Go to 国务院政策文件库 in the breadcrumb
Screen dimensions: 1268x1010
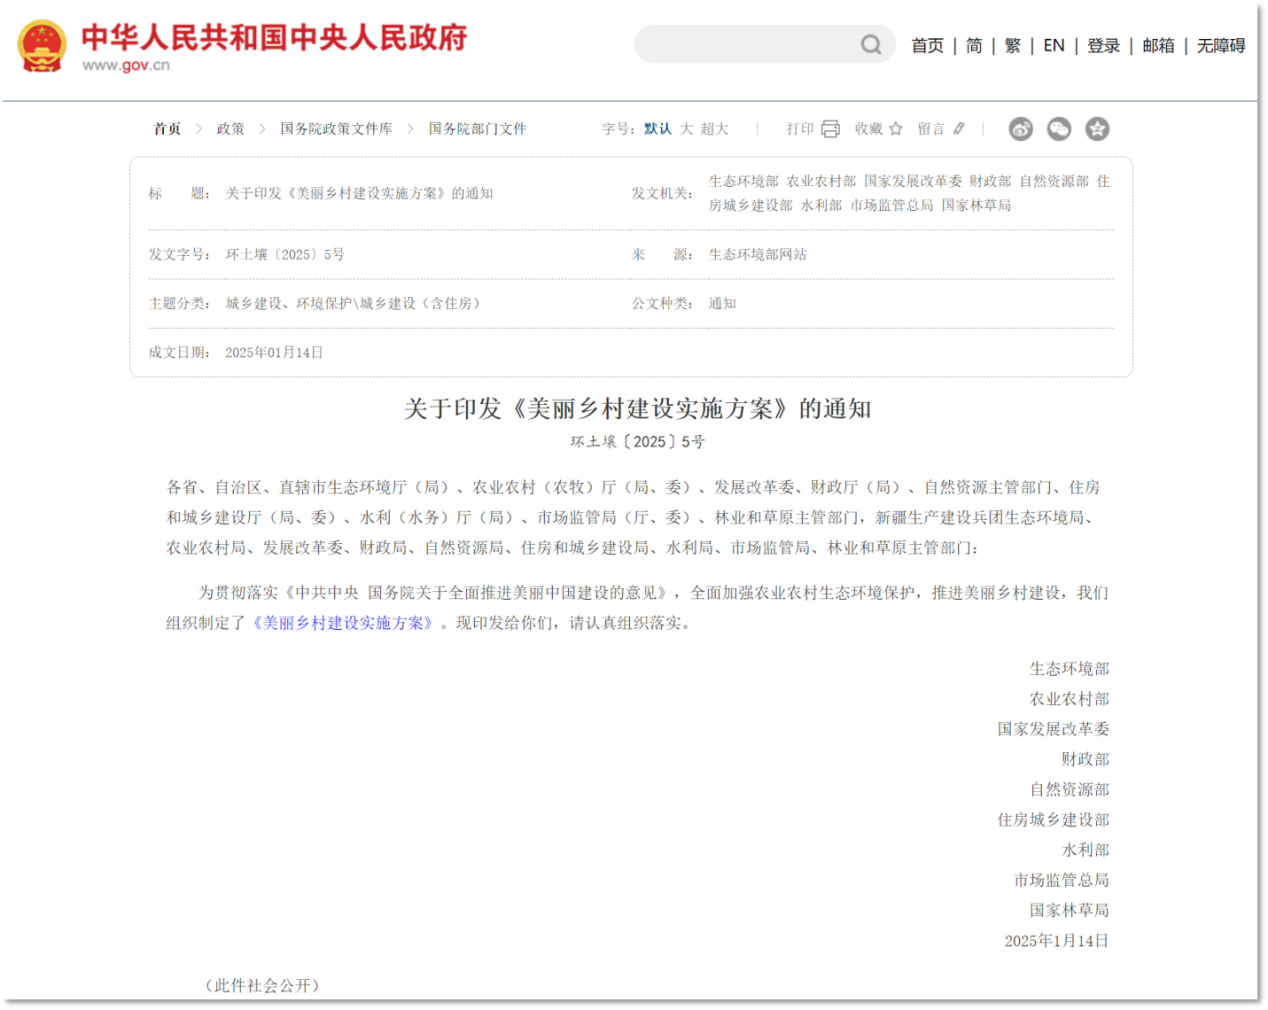click(x=336, y=129)
